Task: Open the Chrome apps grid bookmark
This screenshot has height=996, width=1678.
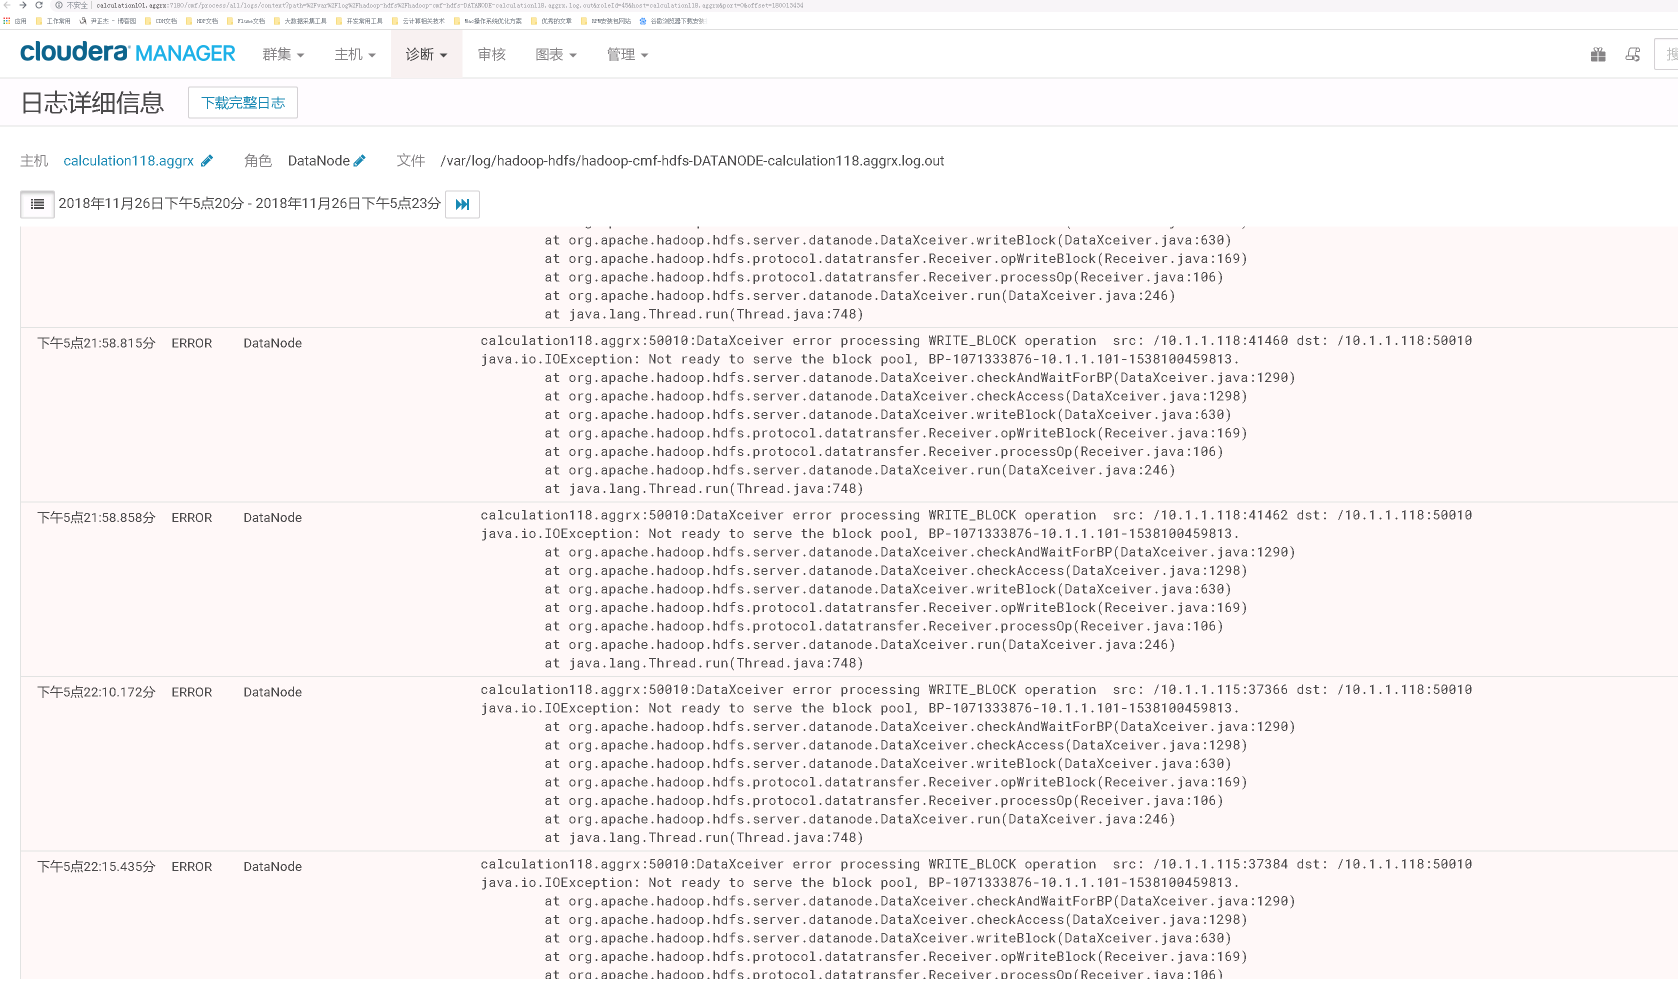Action: [x=15, y=20]
